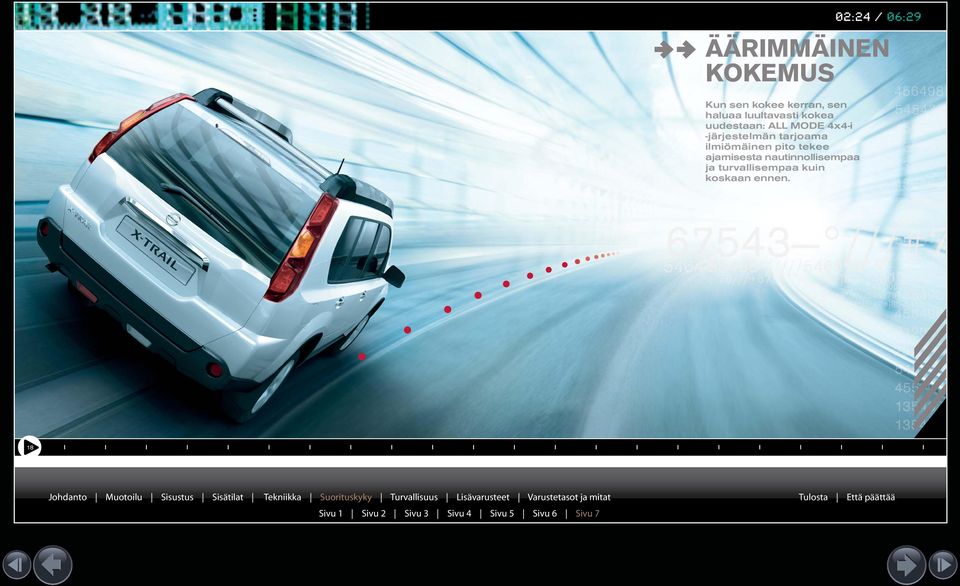
Task: Select the Tekniikka section
Action: tap(282, 497)
